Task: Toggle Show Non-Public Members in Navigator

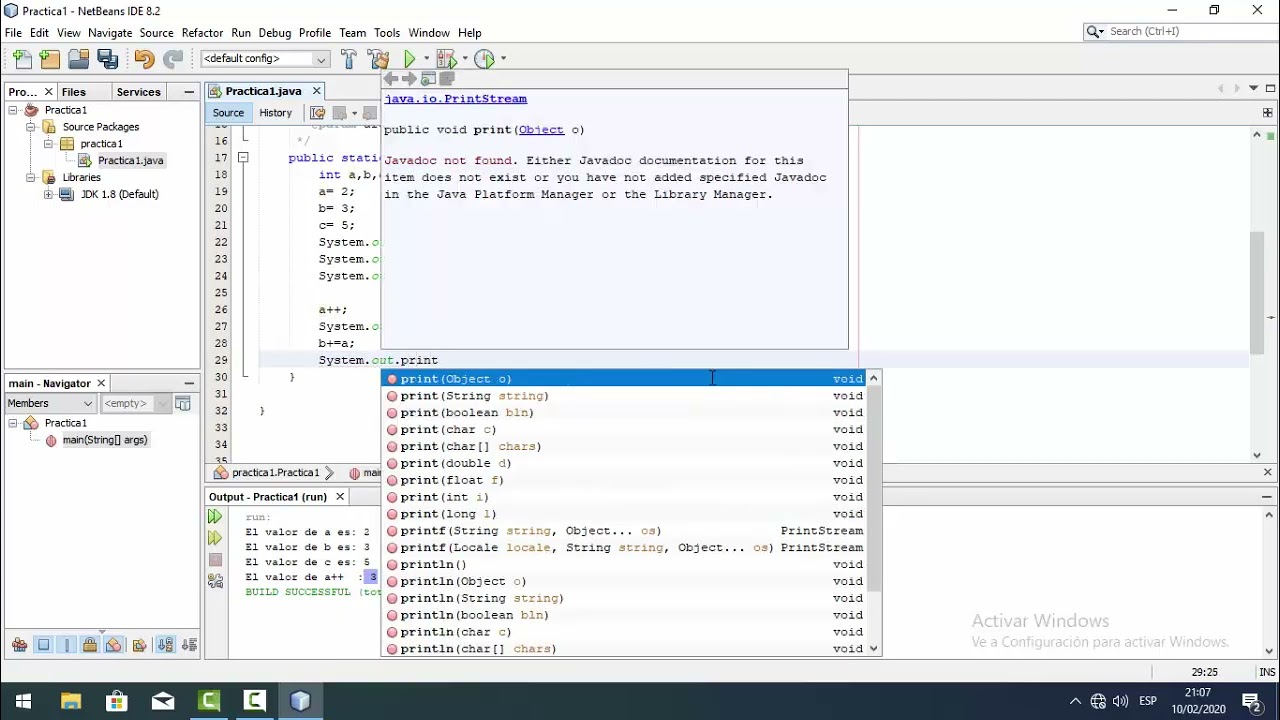Action: 90,645
